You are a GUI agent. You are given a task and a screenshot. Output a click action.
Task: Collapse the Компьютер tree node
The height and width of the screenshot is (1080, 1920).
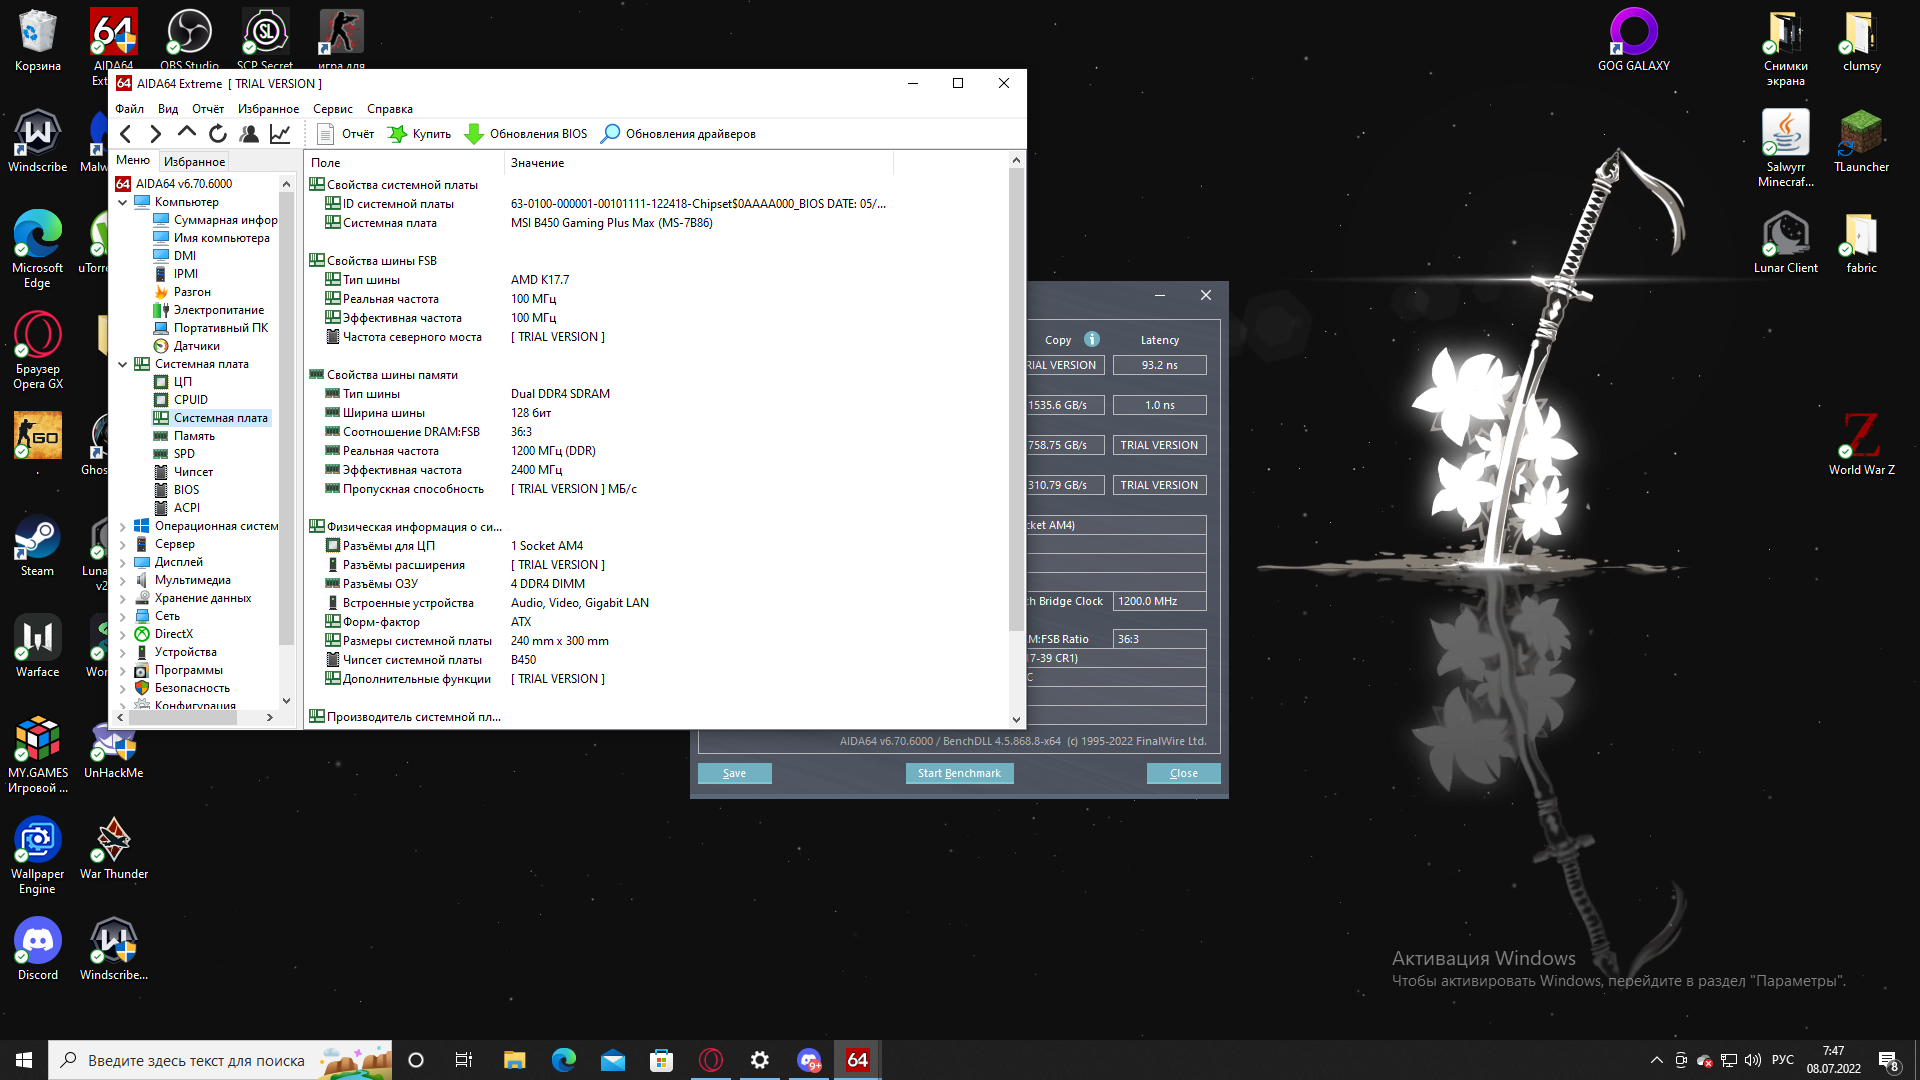point(123,202)
